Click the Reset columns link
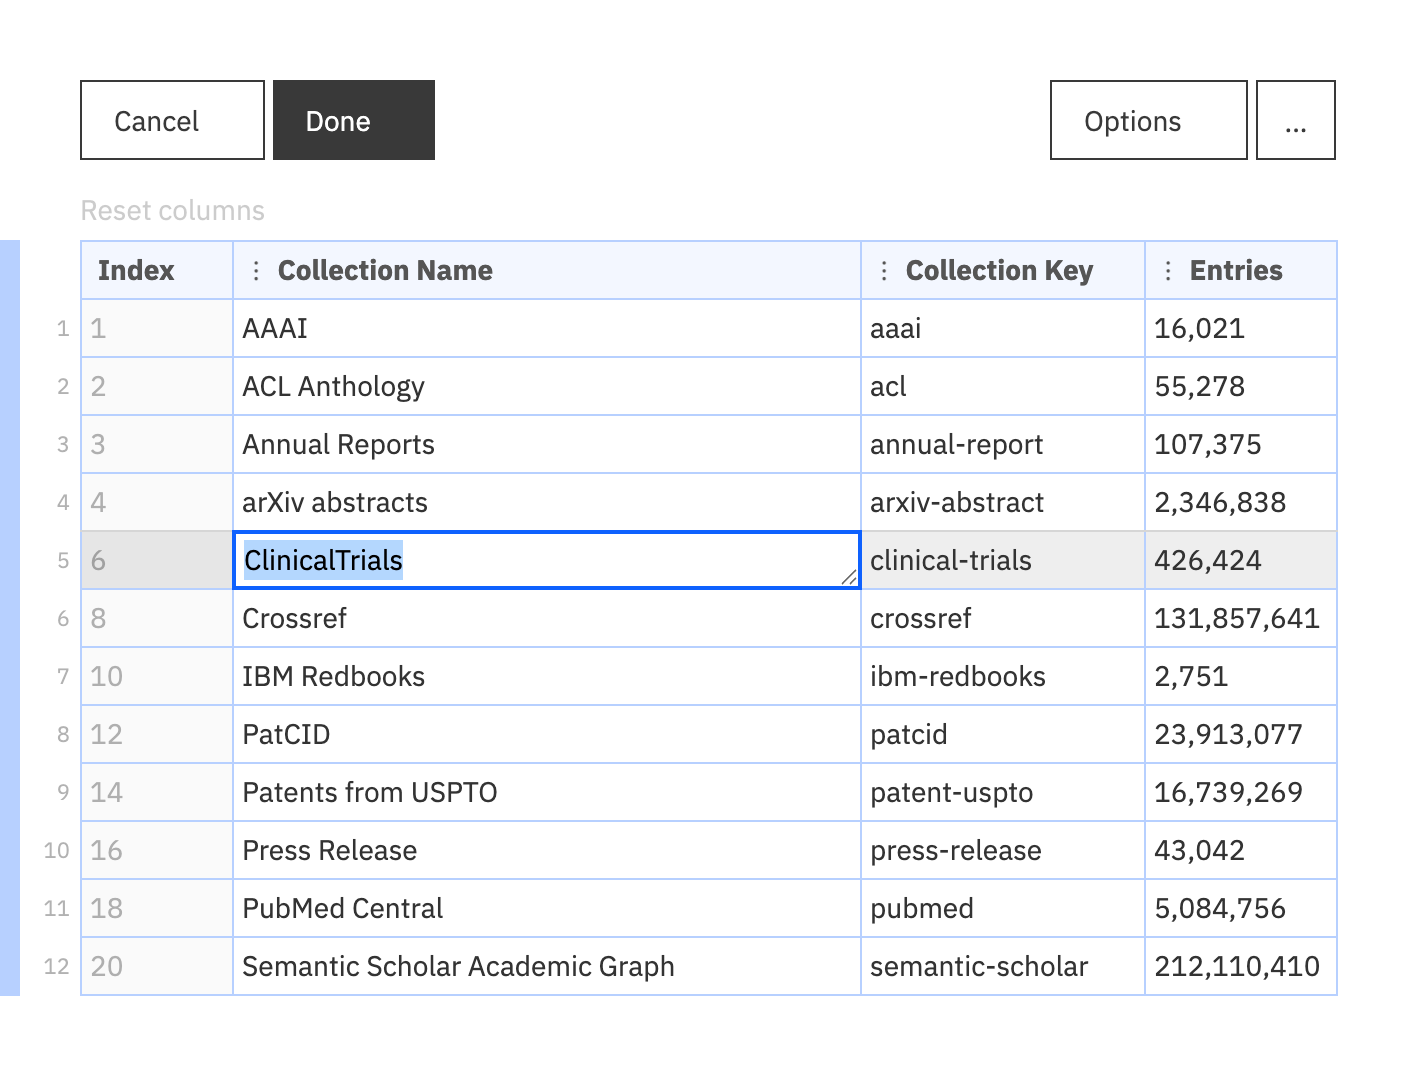This screenshot has height=1090, width=1424. 173,211
